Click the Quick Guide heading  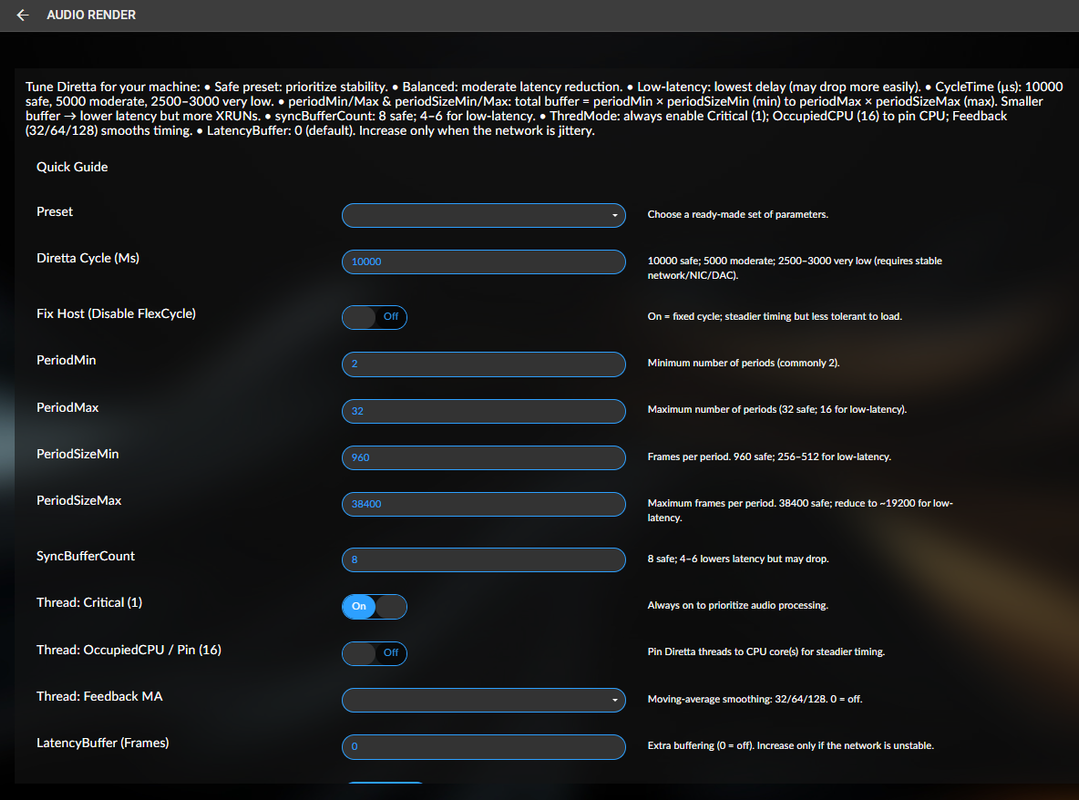[72, 167]
